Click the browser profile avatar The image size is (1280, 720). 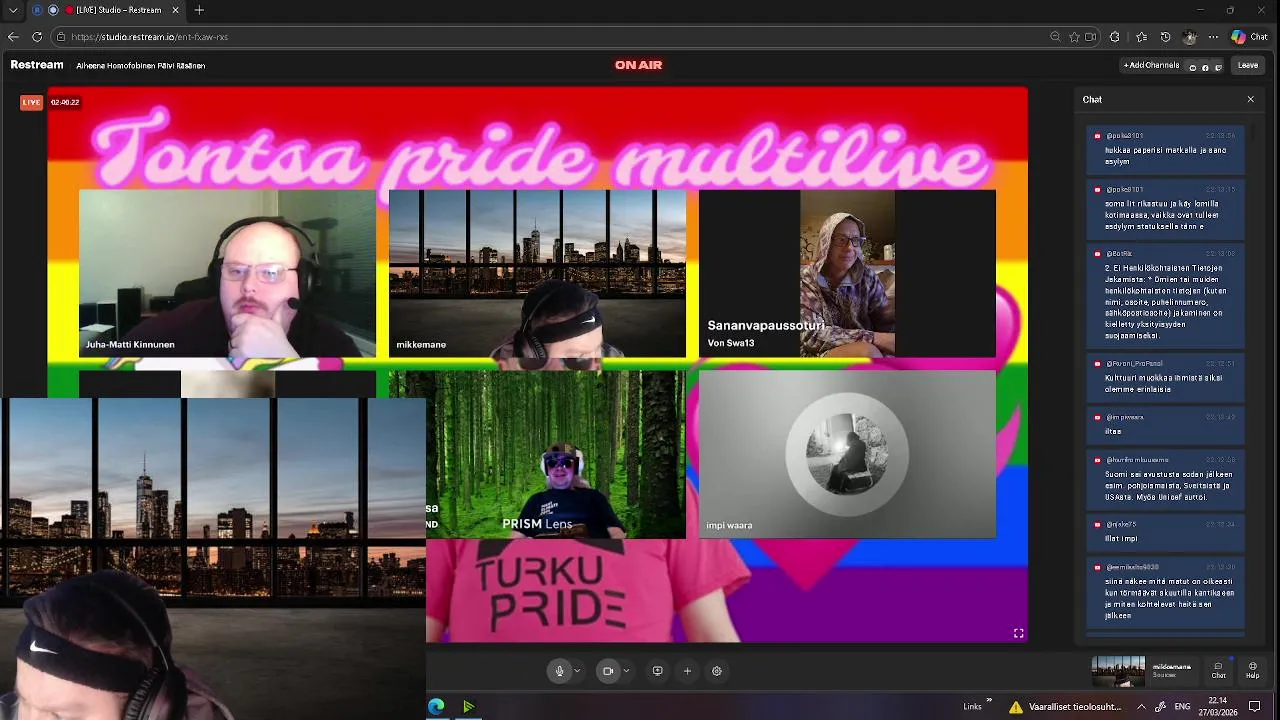[1189, 37]
